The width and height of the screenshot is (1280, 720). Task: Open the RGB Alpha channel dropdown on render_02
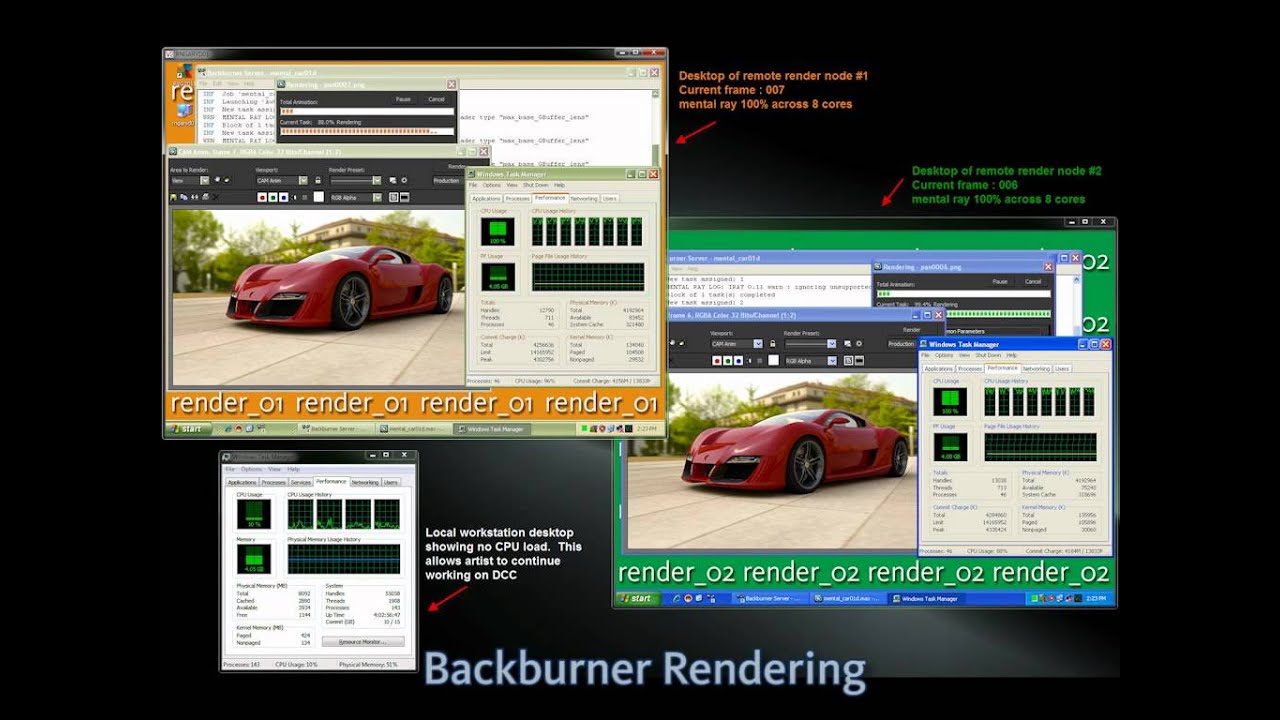coord(811,361)
